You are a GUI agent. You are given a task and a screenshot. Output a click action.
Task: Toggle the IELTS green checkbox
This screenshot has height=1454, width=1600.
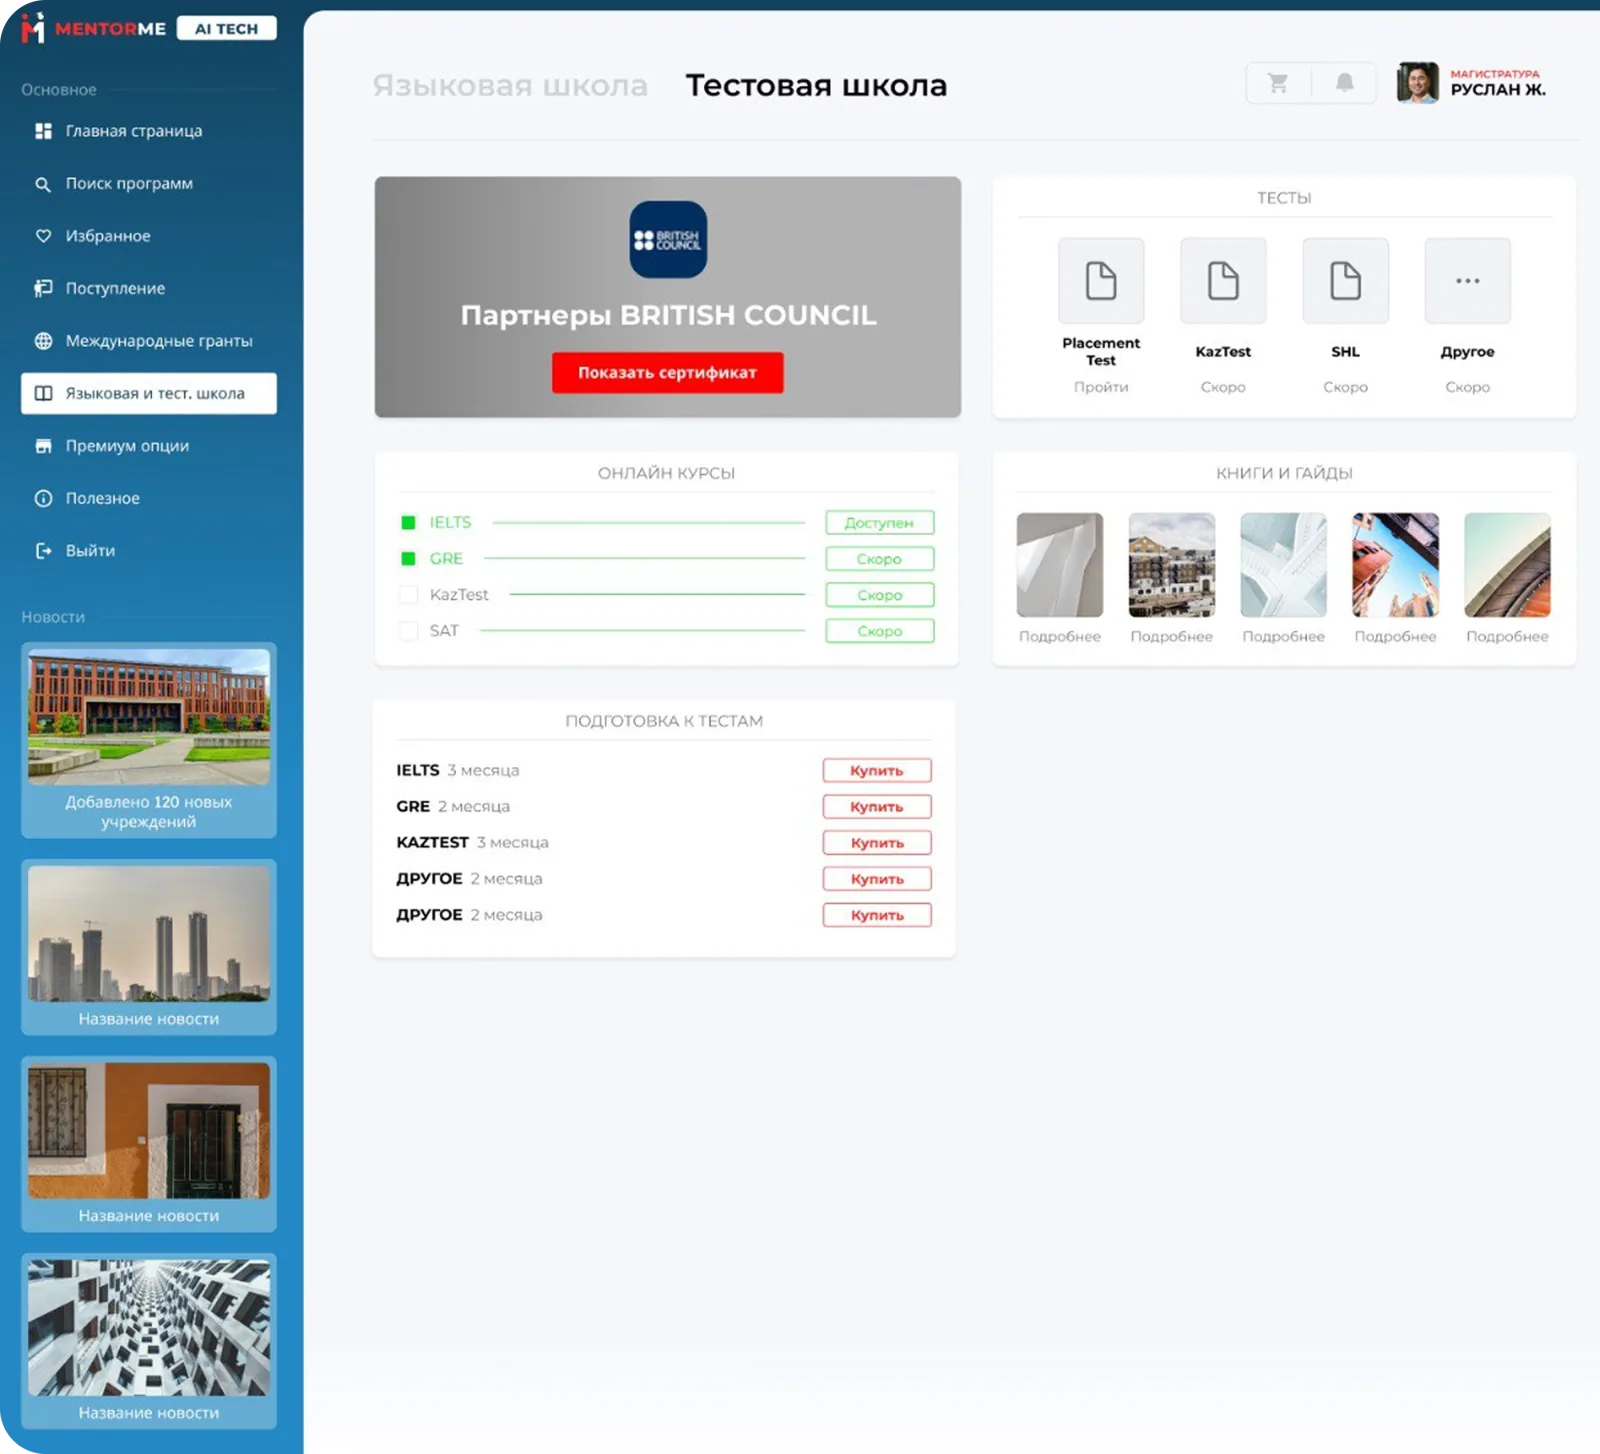pos(408,522)
